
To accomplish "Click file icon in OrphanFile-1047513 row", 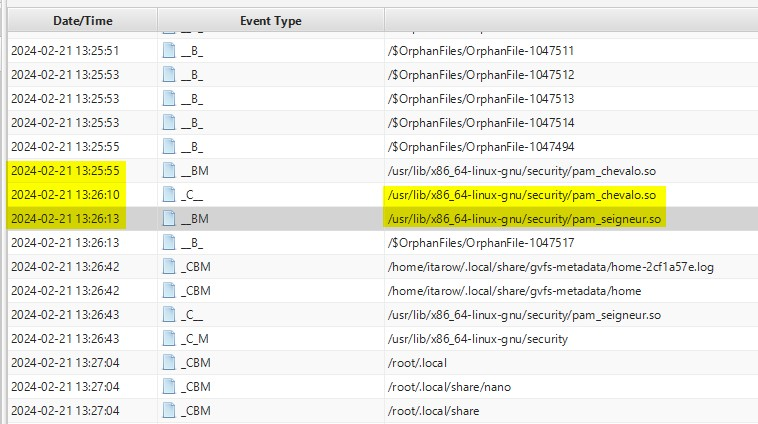I will 169,98.
